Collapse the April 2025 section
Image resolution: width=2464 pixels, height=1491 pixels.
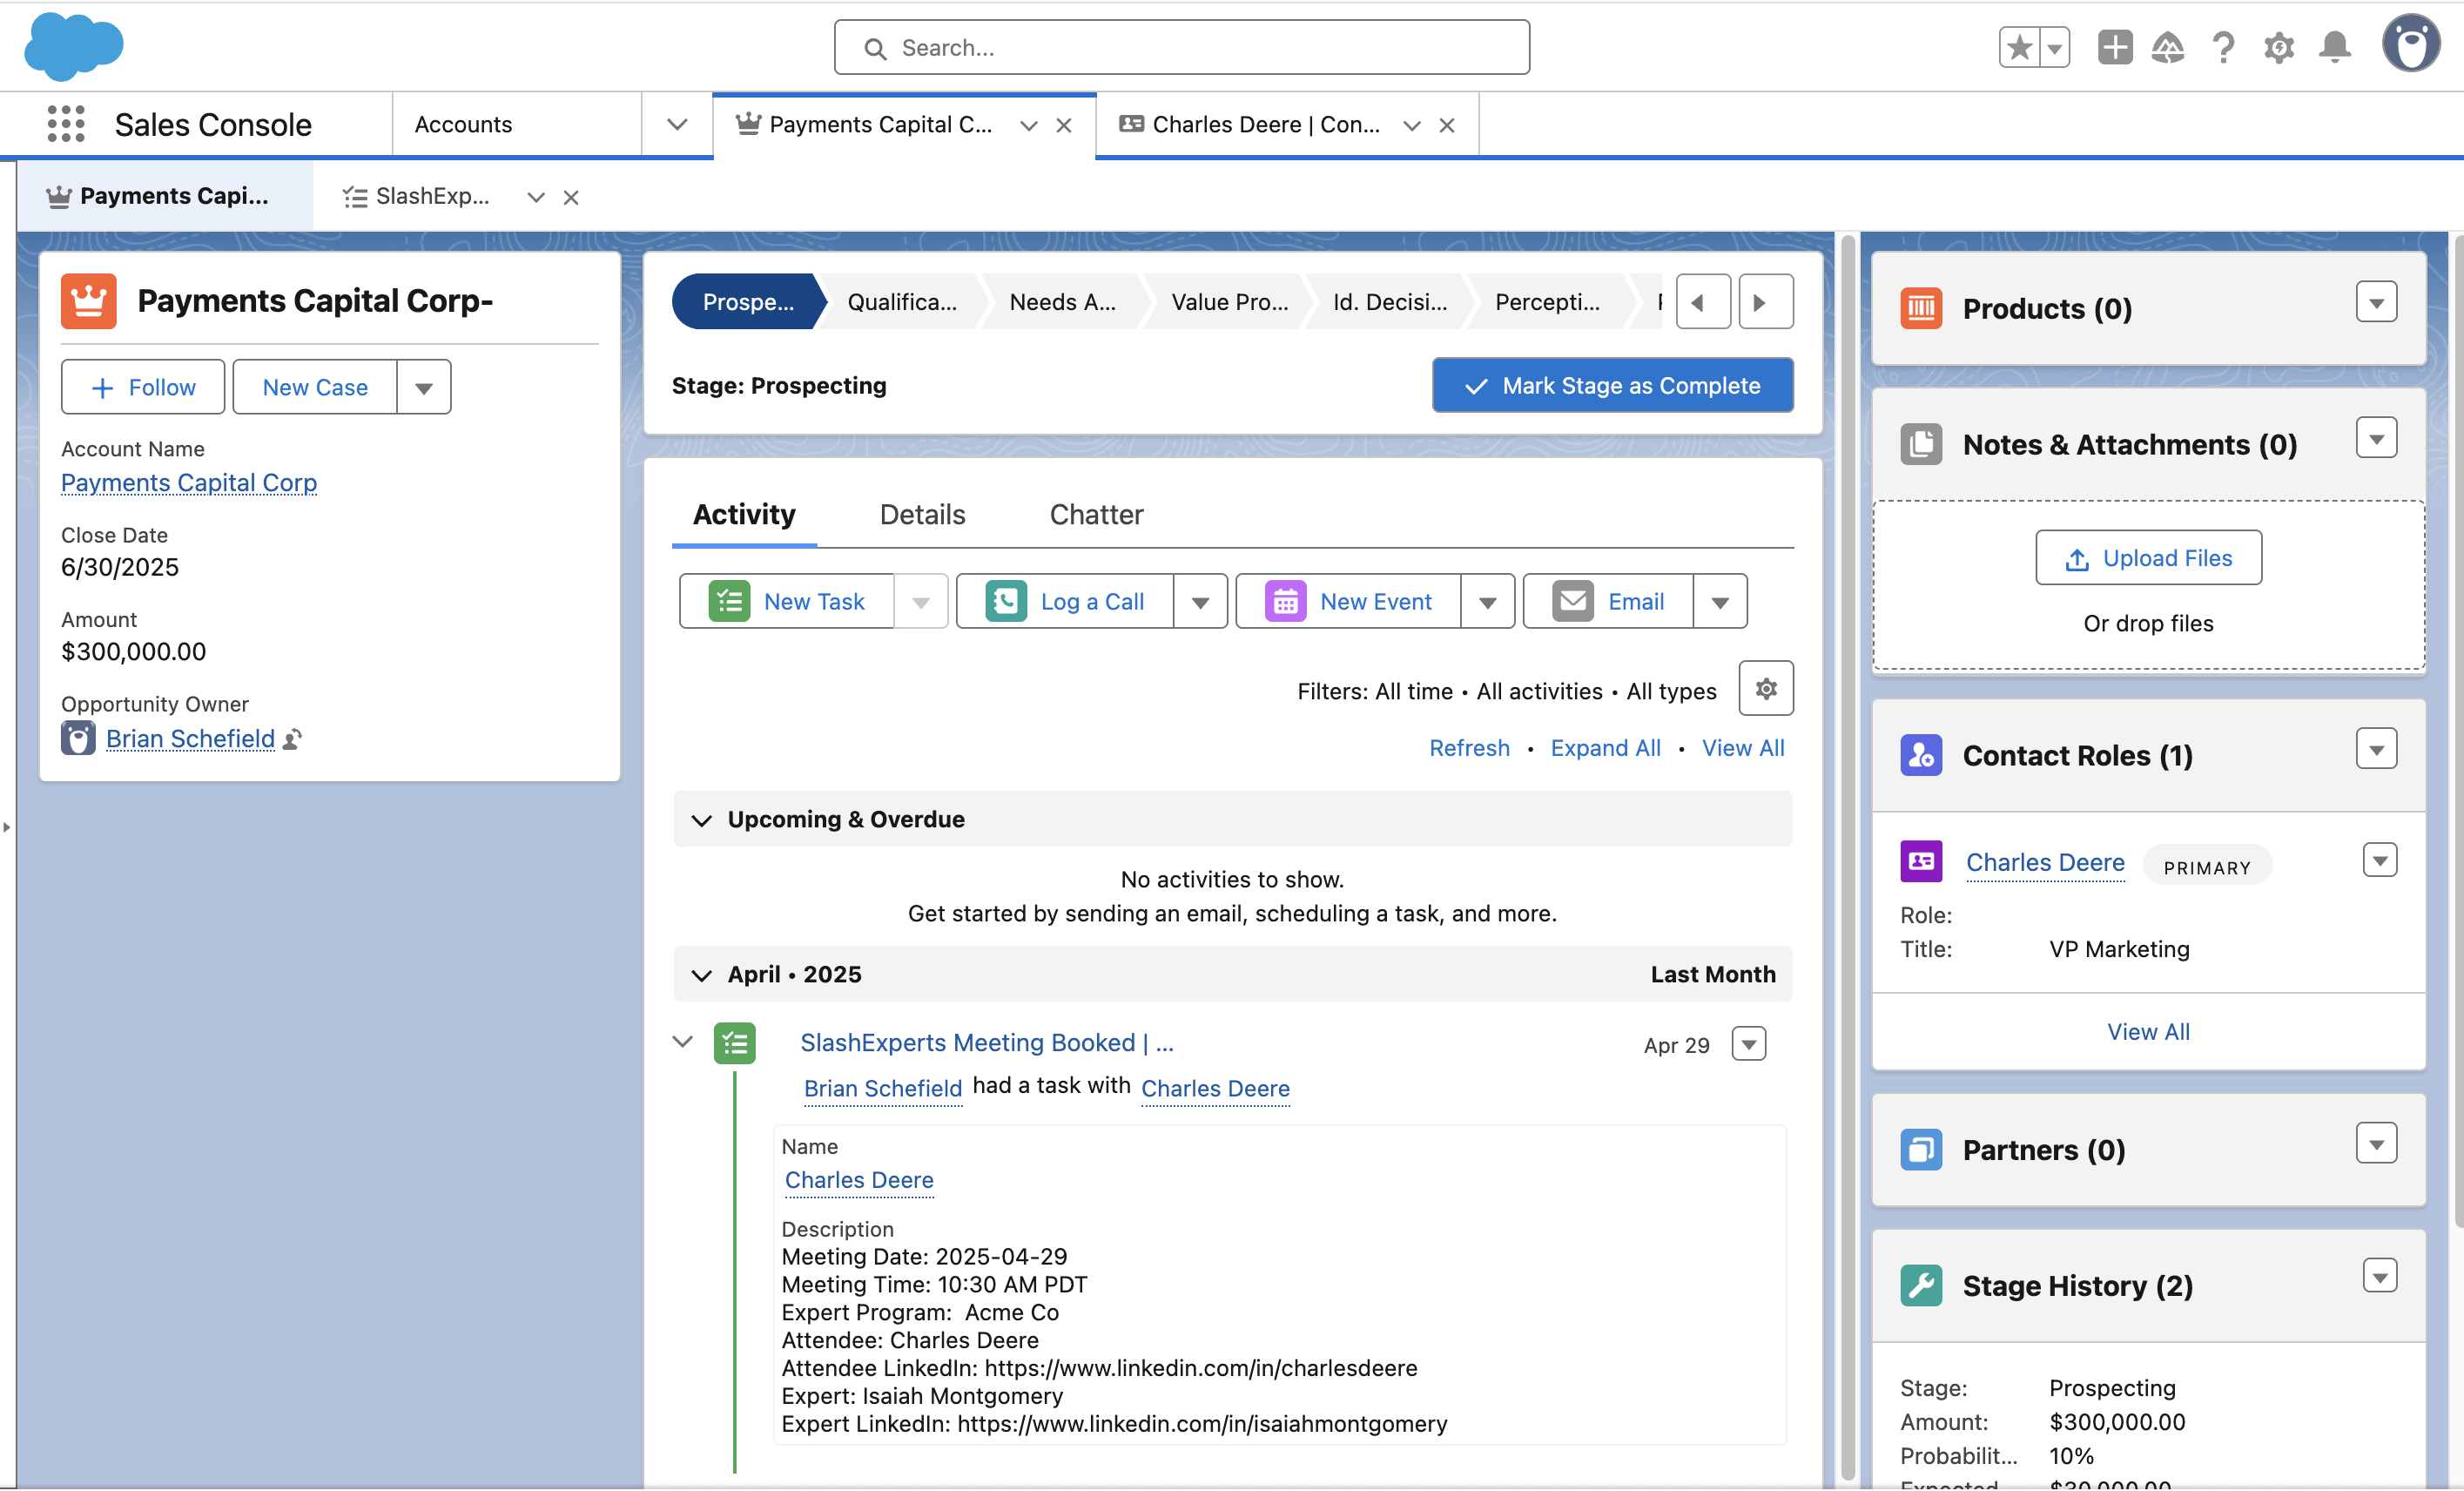click(702, 975)
